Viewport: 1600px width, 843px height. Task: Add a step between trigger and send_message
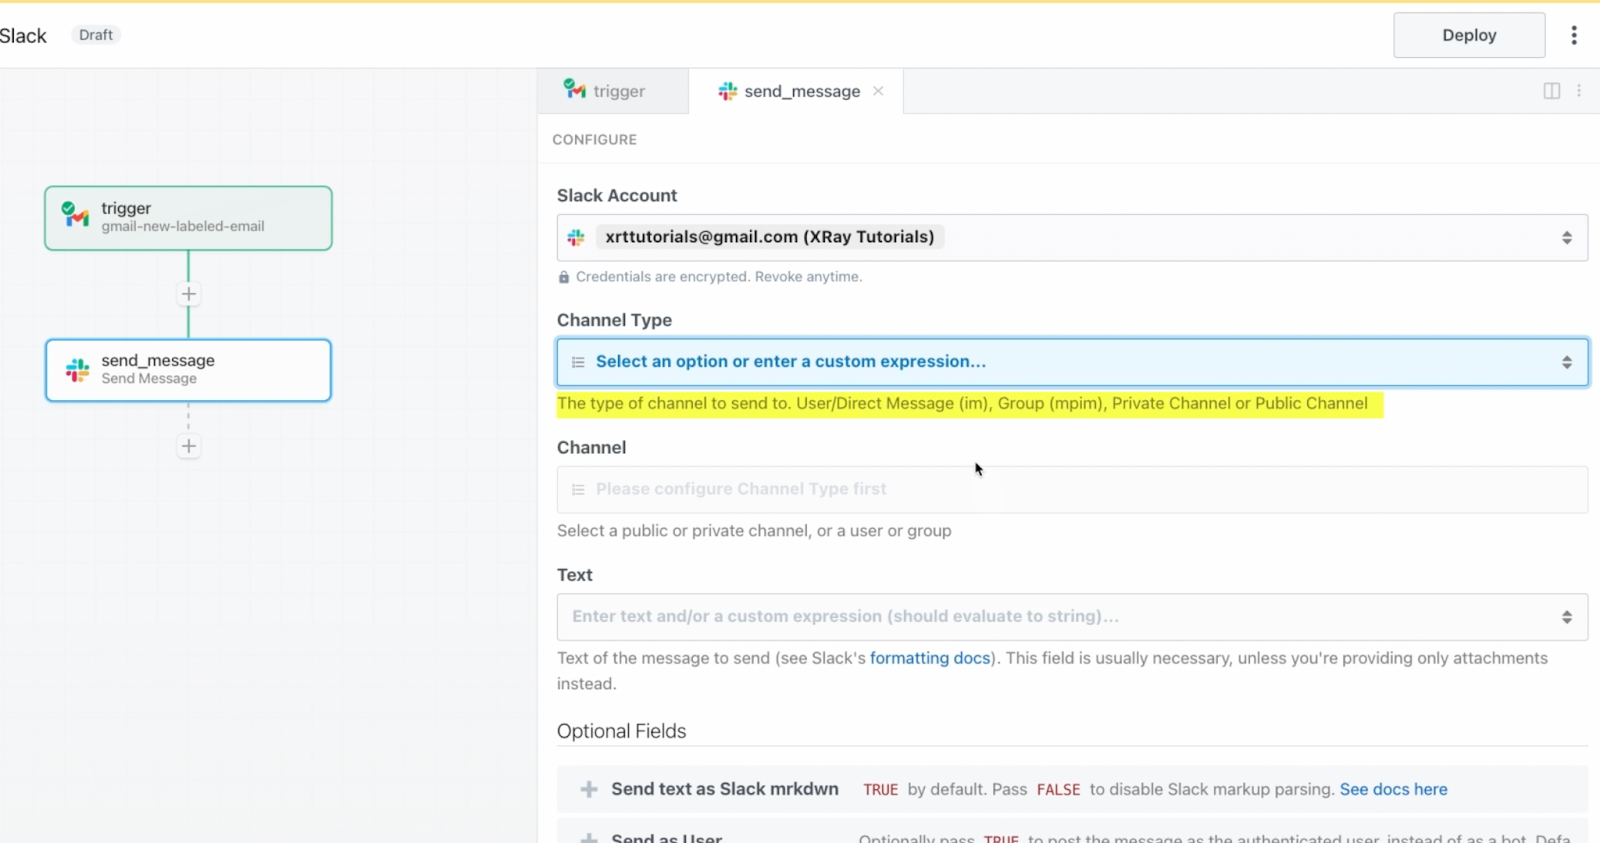[x=188, y=294]
